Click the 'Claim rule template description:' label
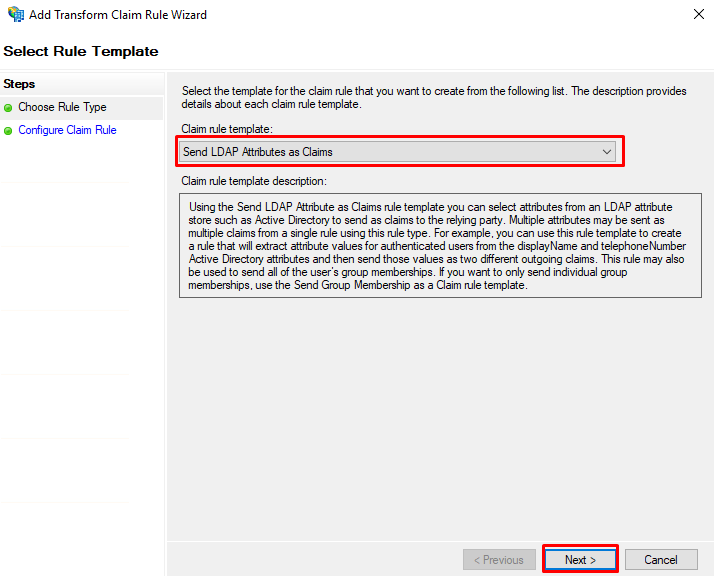 click(x=254, y=181)
